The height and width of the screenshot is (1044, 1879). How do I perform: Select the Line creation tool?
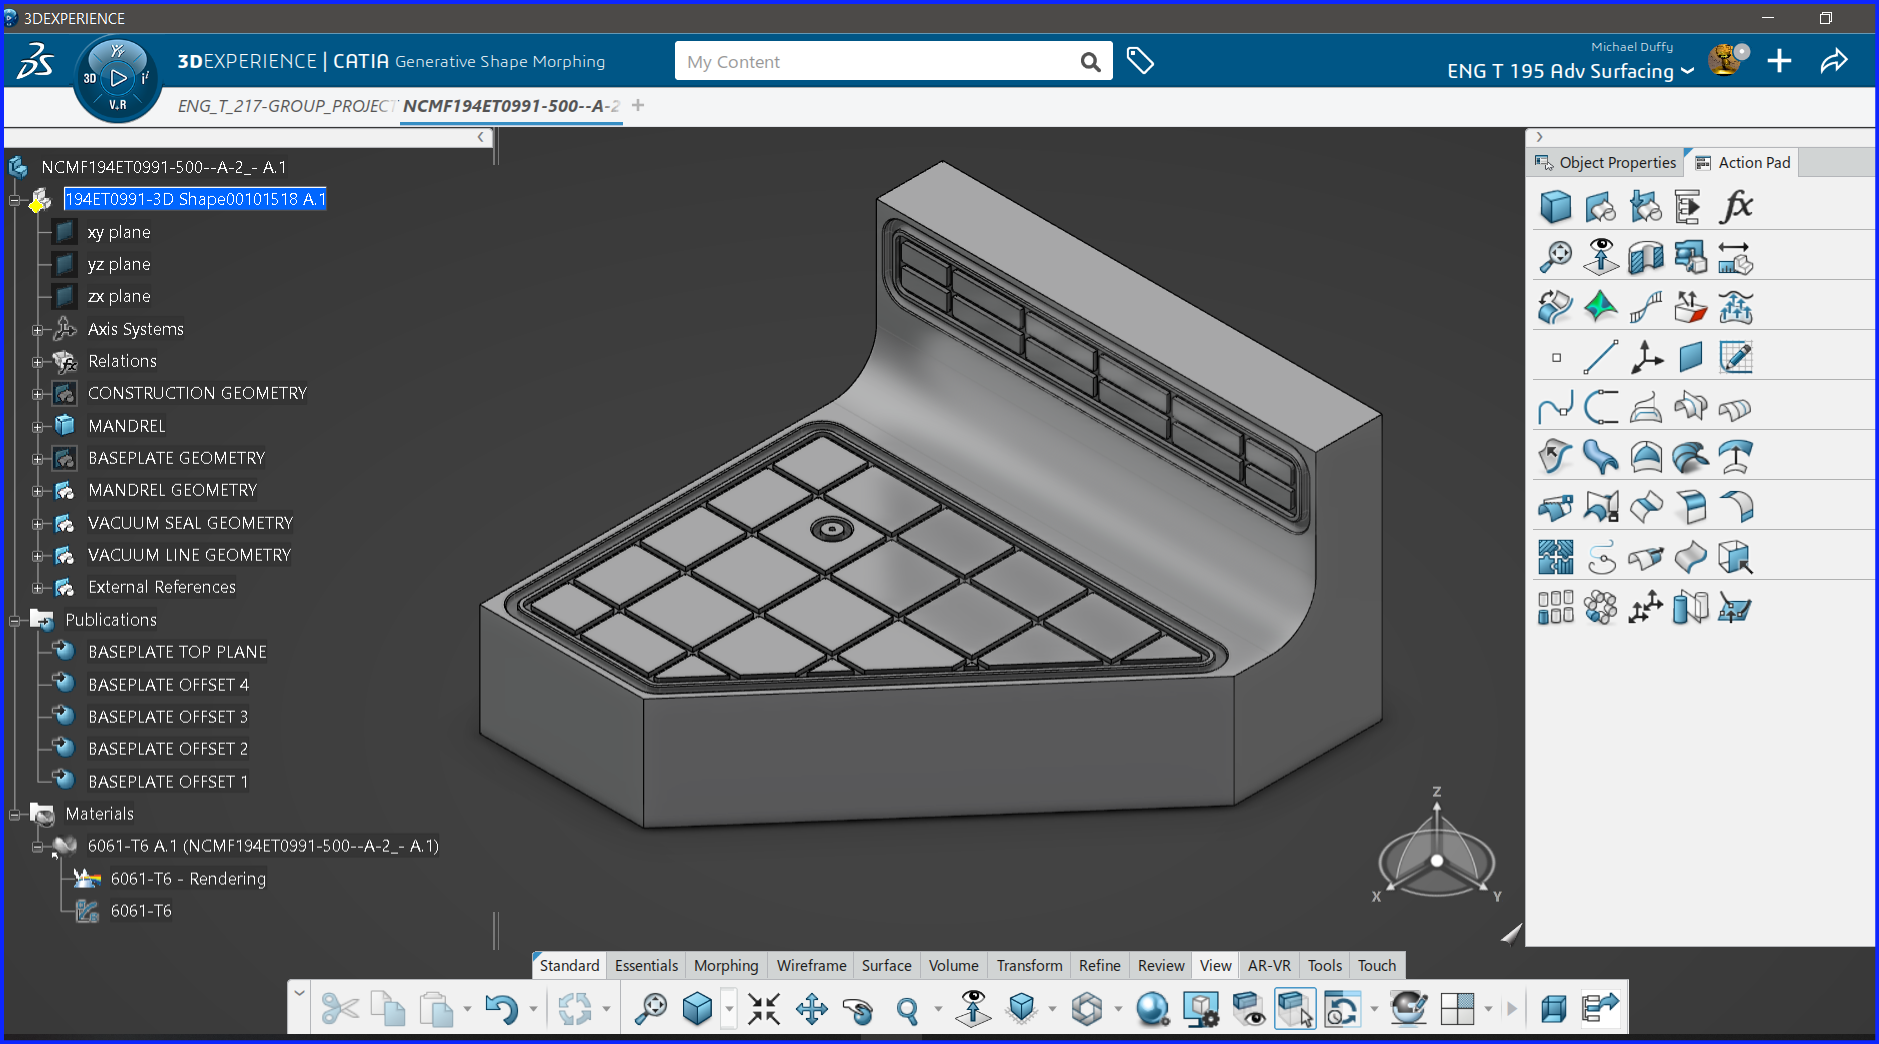[1600, 357]
